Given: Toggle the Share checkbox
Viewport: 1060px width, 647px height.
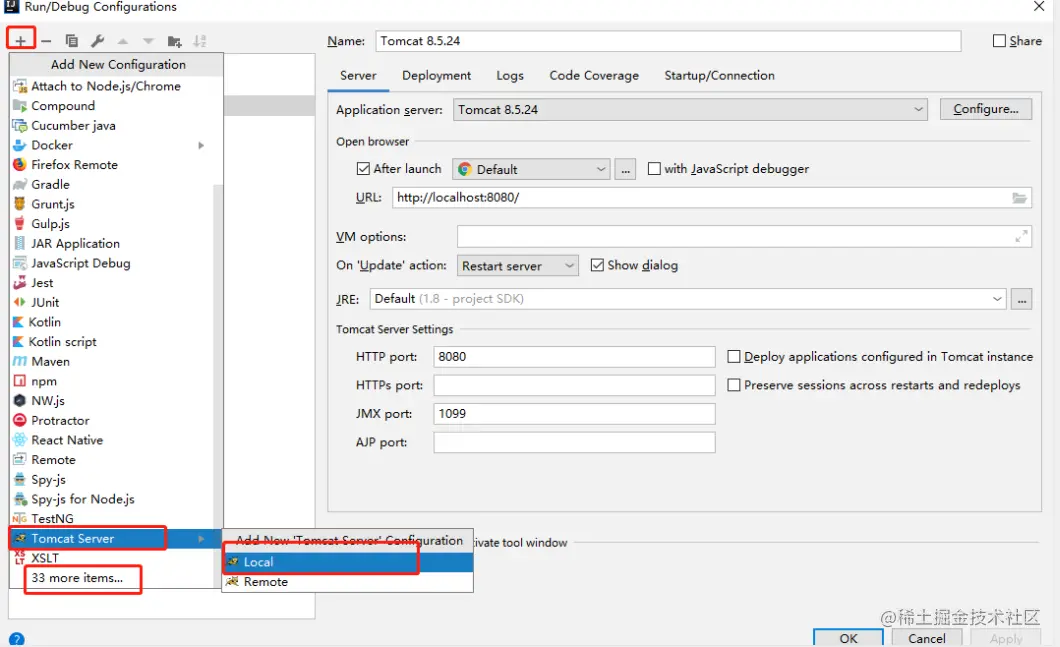Looking at the screenshot, I should (x=999, y=41).
